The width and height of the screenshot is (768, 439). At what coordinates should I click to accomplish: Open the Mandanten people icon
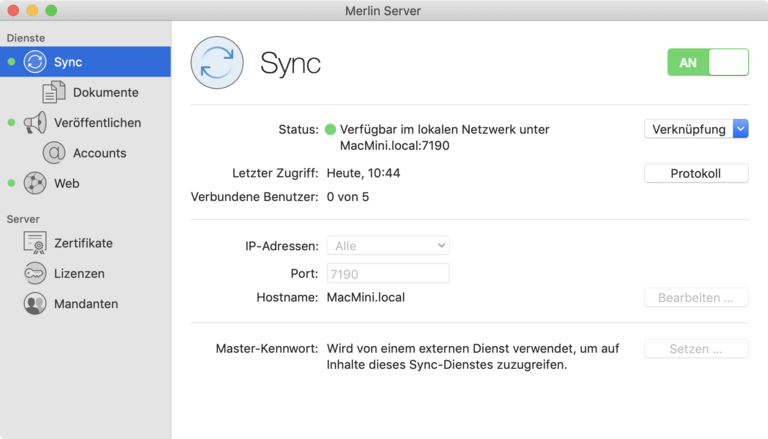click(x=35, y=304)
